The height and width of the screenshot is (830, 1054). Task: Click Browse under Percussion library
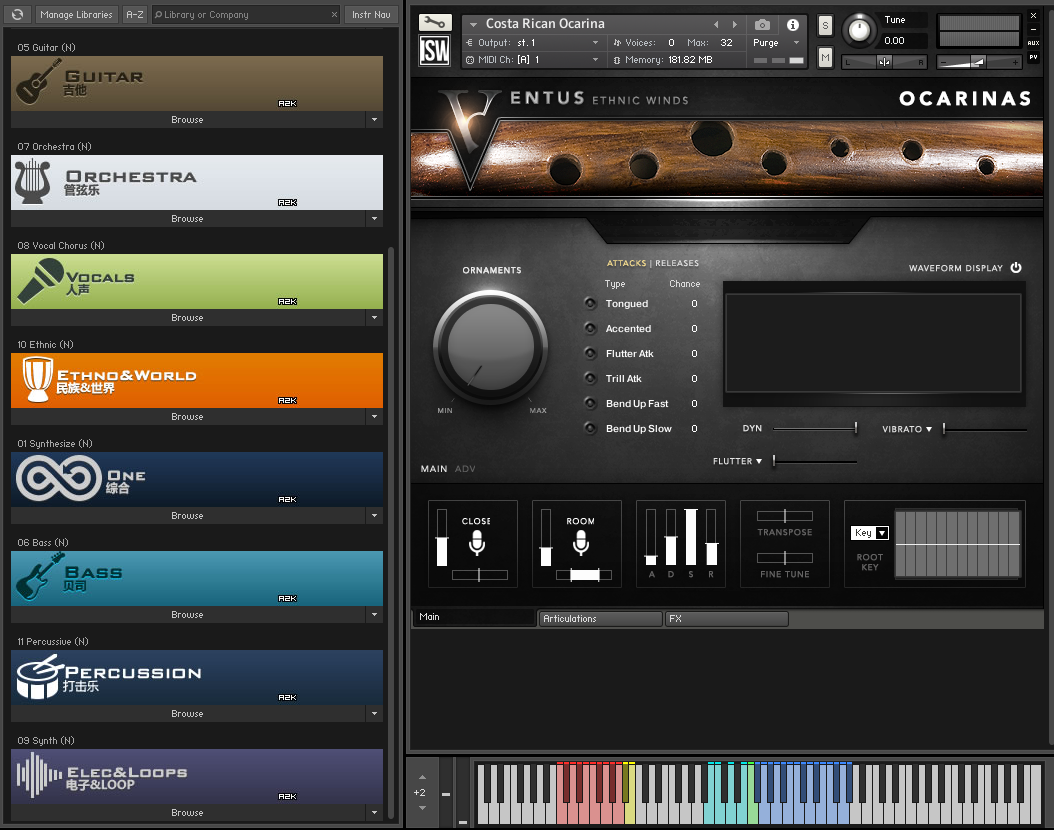click(188, 714)
